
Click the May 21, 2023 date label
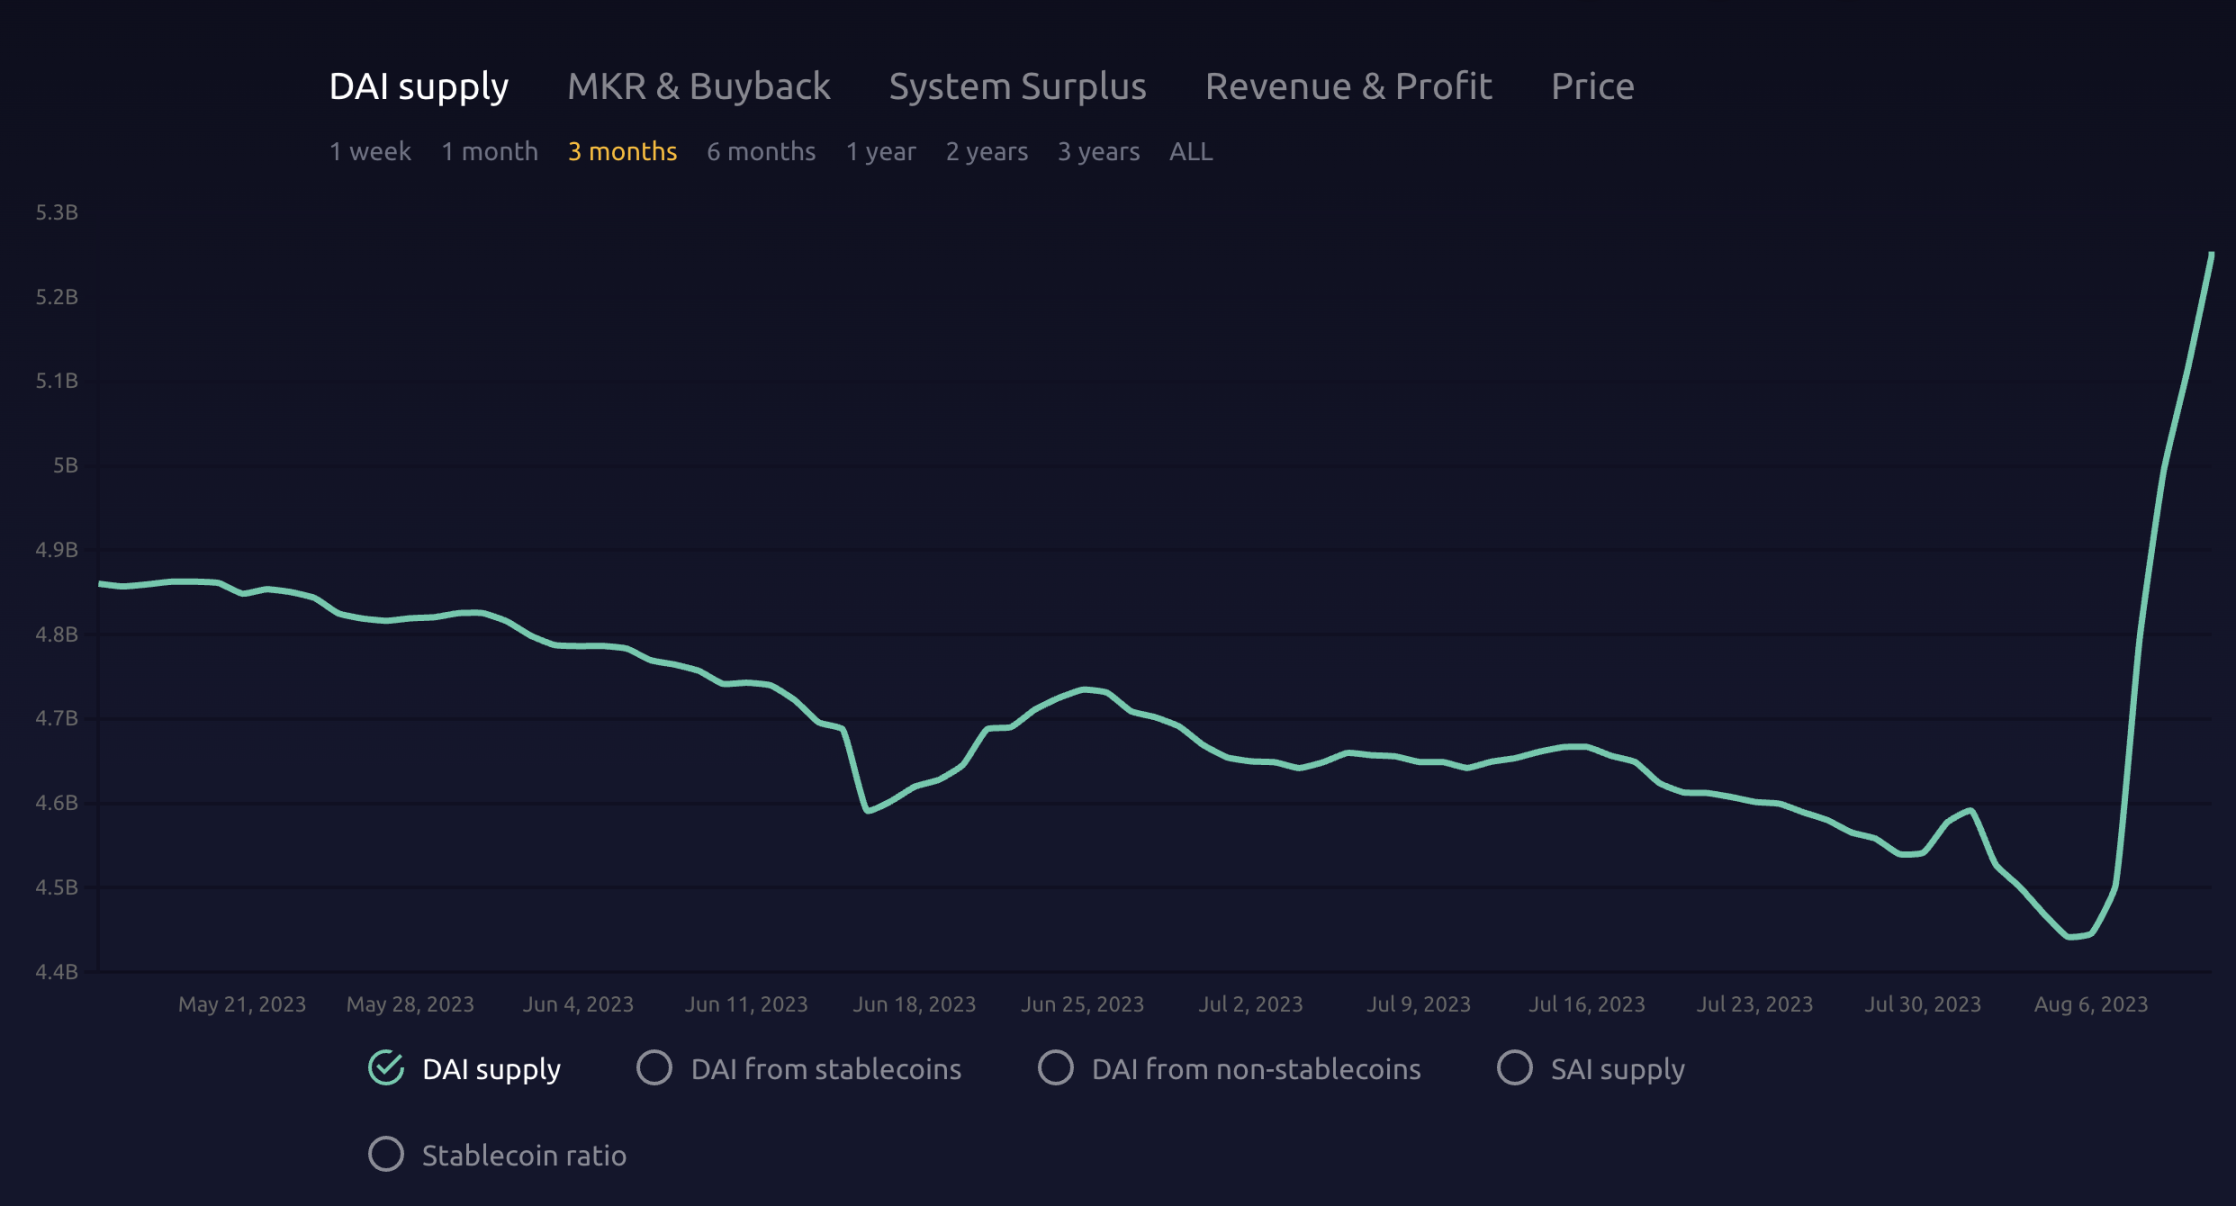click(242, 1004)
